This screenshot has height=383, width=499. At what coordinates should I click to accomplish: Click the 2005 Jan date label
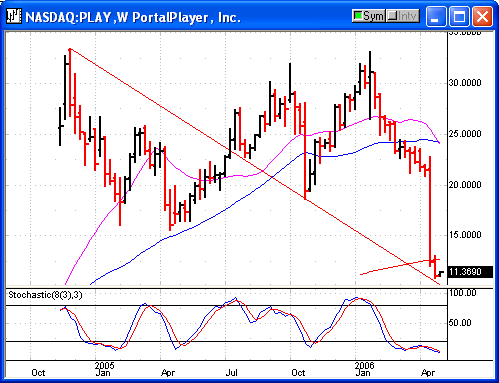pyautogui.click(x=104, y=369)
